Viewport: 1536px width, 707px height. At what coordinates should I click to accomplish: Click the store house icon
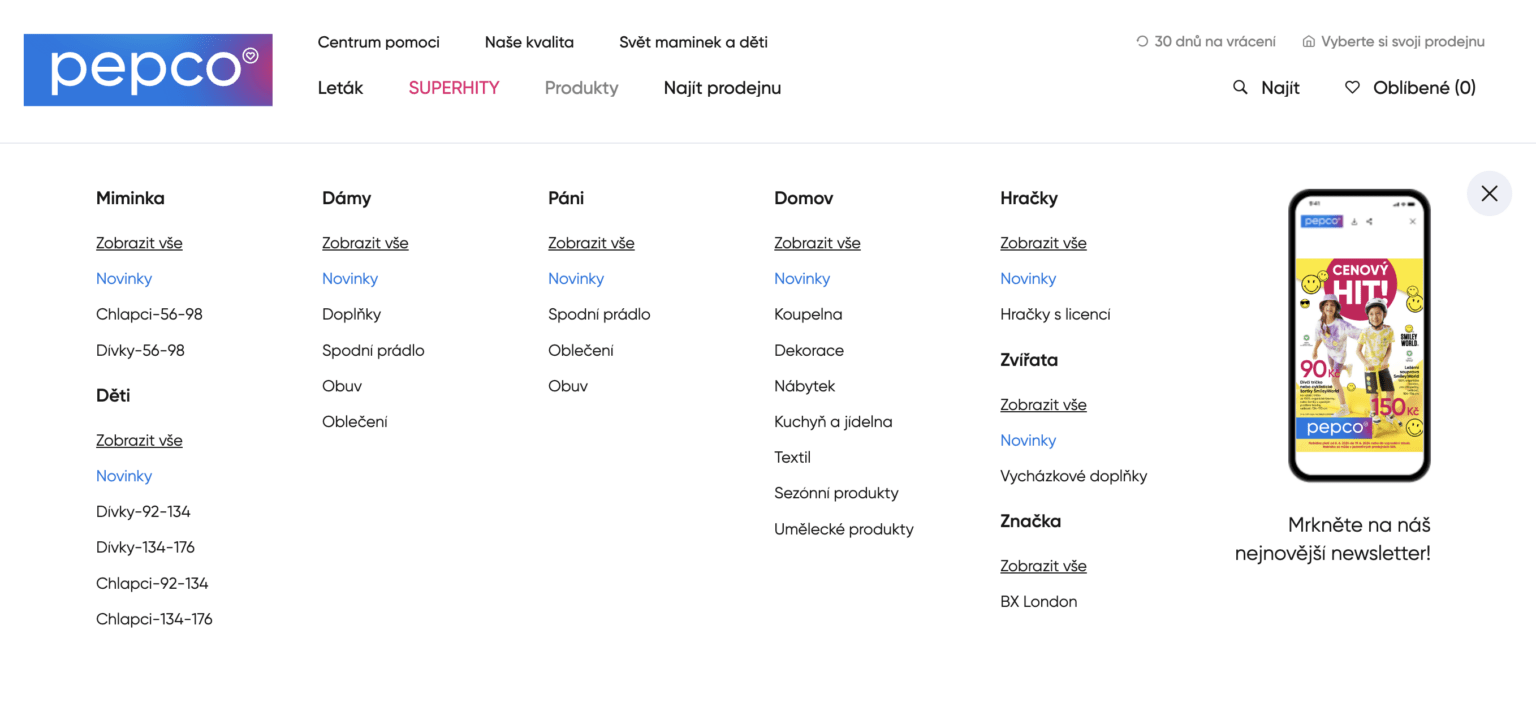point(1308,42)
